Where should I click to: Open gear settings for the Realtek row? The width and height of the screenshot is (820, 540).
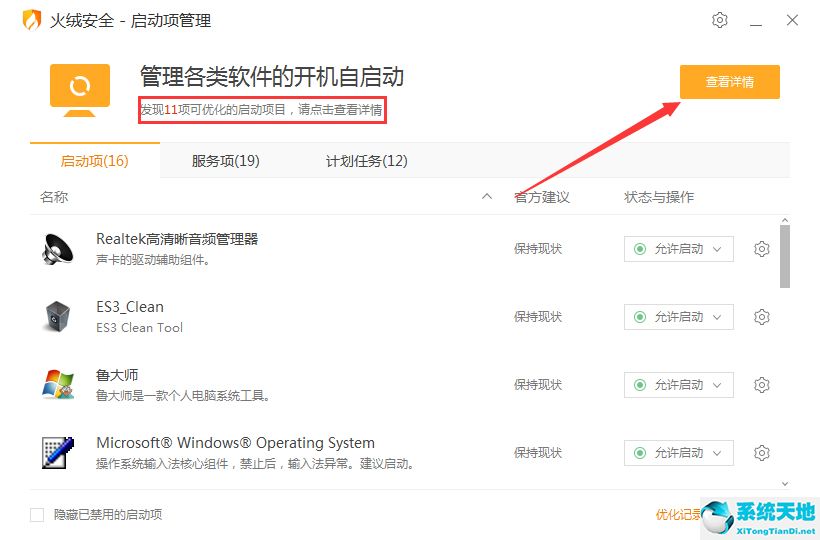tap(761, 249)
